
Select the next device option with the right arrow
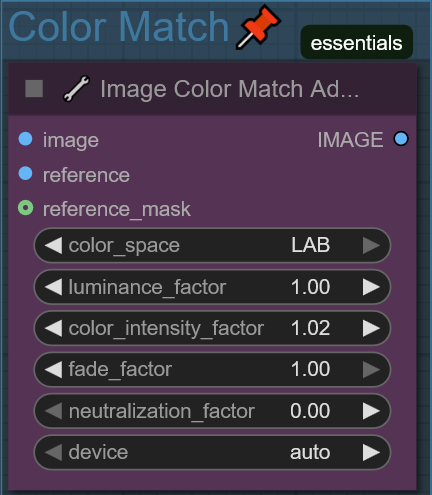371,452
